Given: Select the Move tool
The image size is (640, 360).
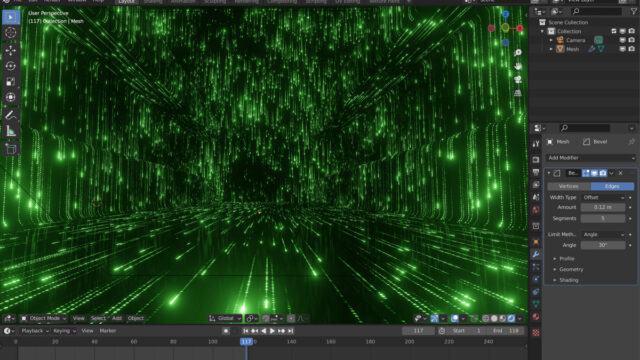Looking at the screenshot, I should click(x=11, y=50).
